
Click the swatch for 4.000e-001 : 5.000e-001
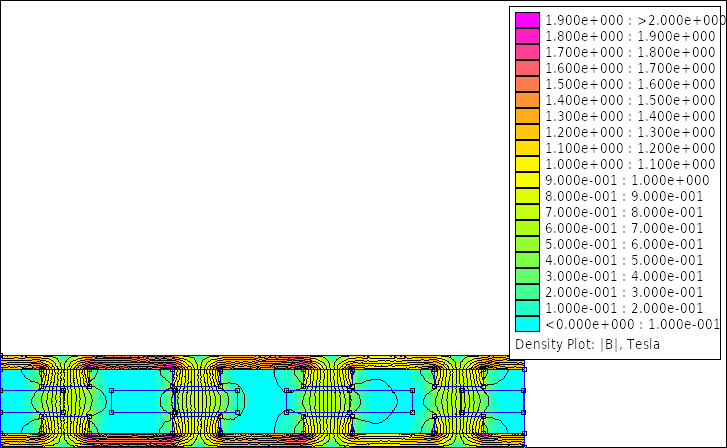(527, 260)
